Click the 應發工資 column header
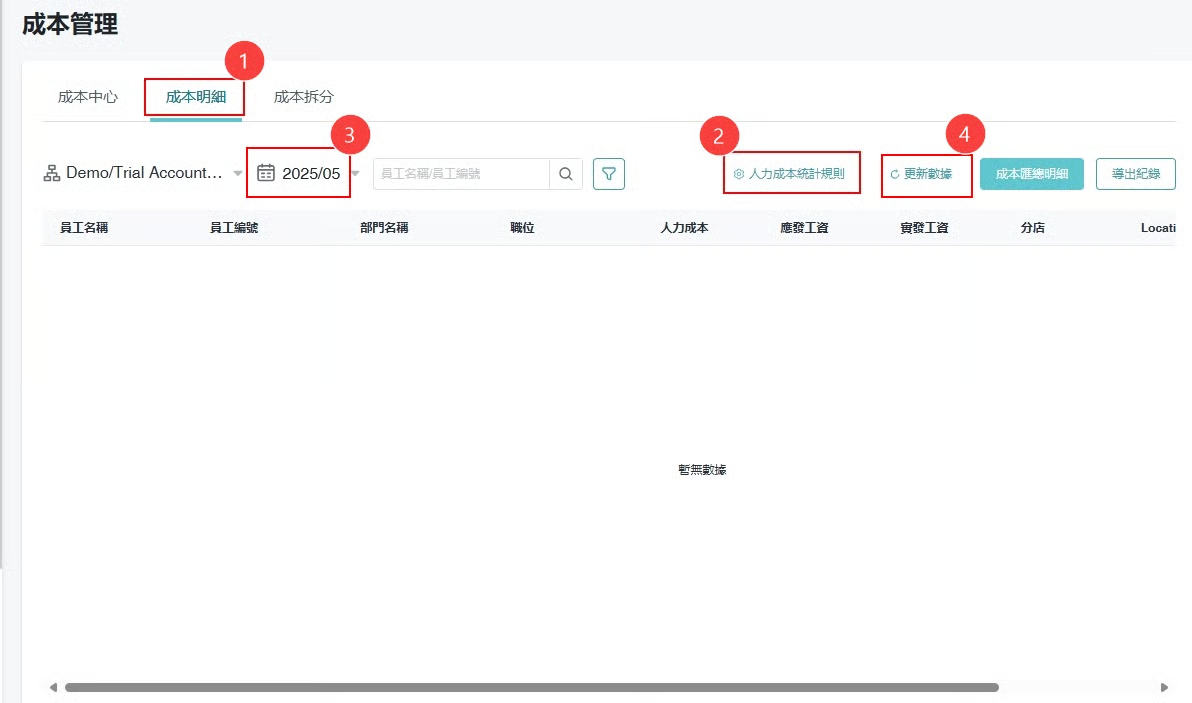This screenshot has width=1192, height=703. (x=804, y=228)
